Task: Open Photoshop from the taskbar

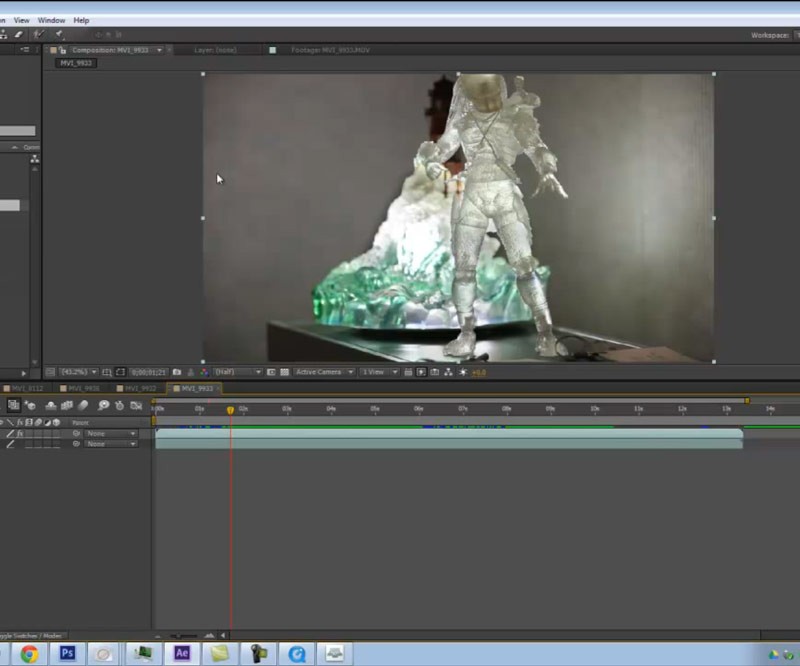Action: 68,654
